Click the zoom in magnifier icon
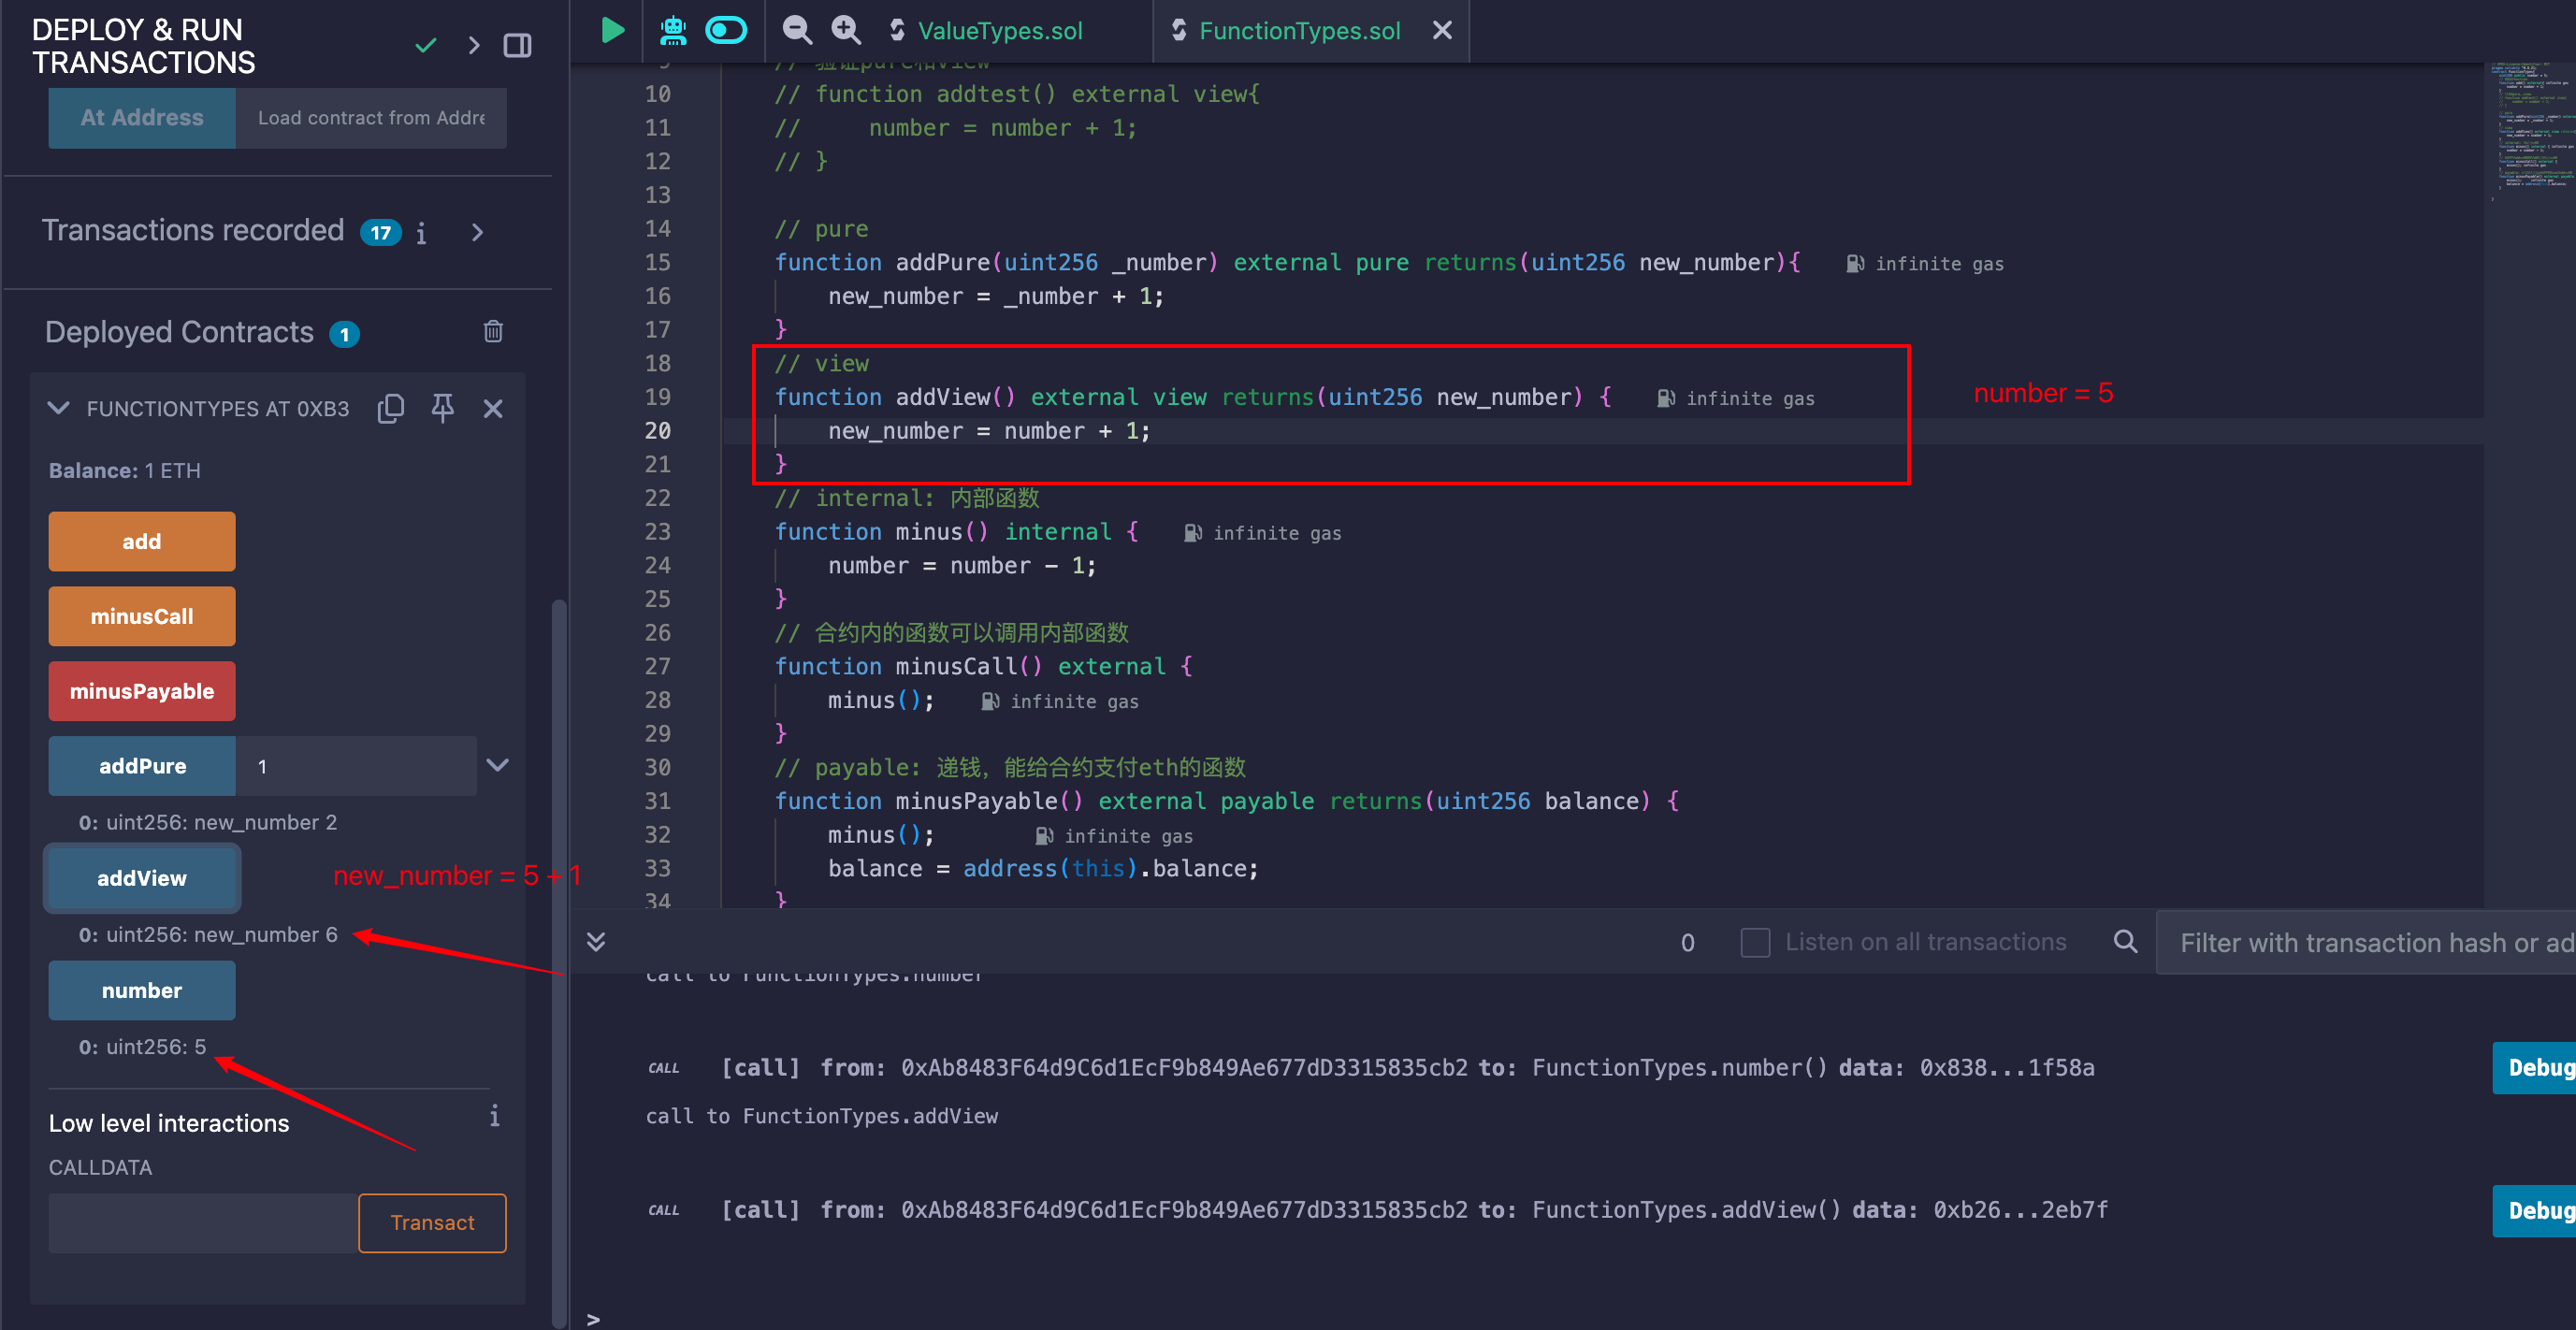Screen dimensions: 2576x1330 pyautogui.click(x=846, y=30)
